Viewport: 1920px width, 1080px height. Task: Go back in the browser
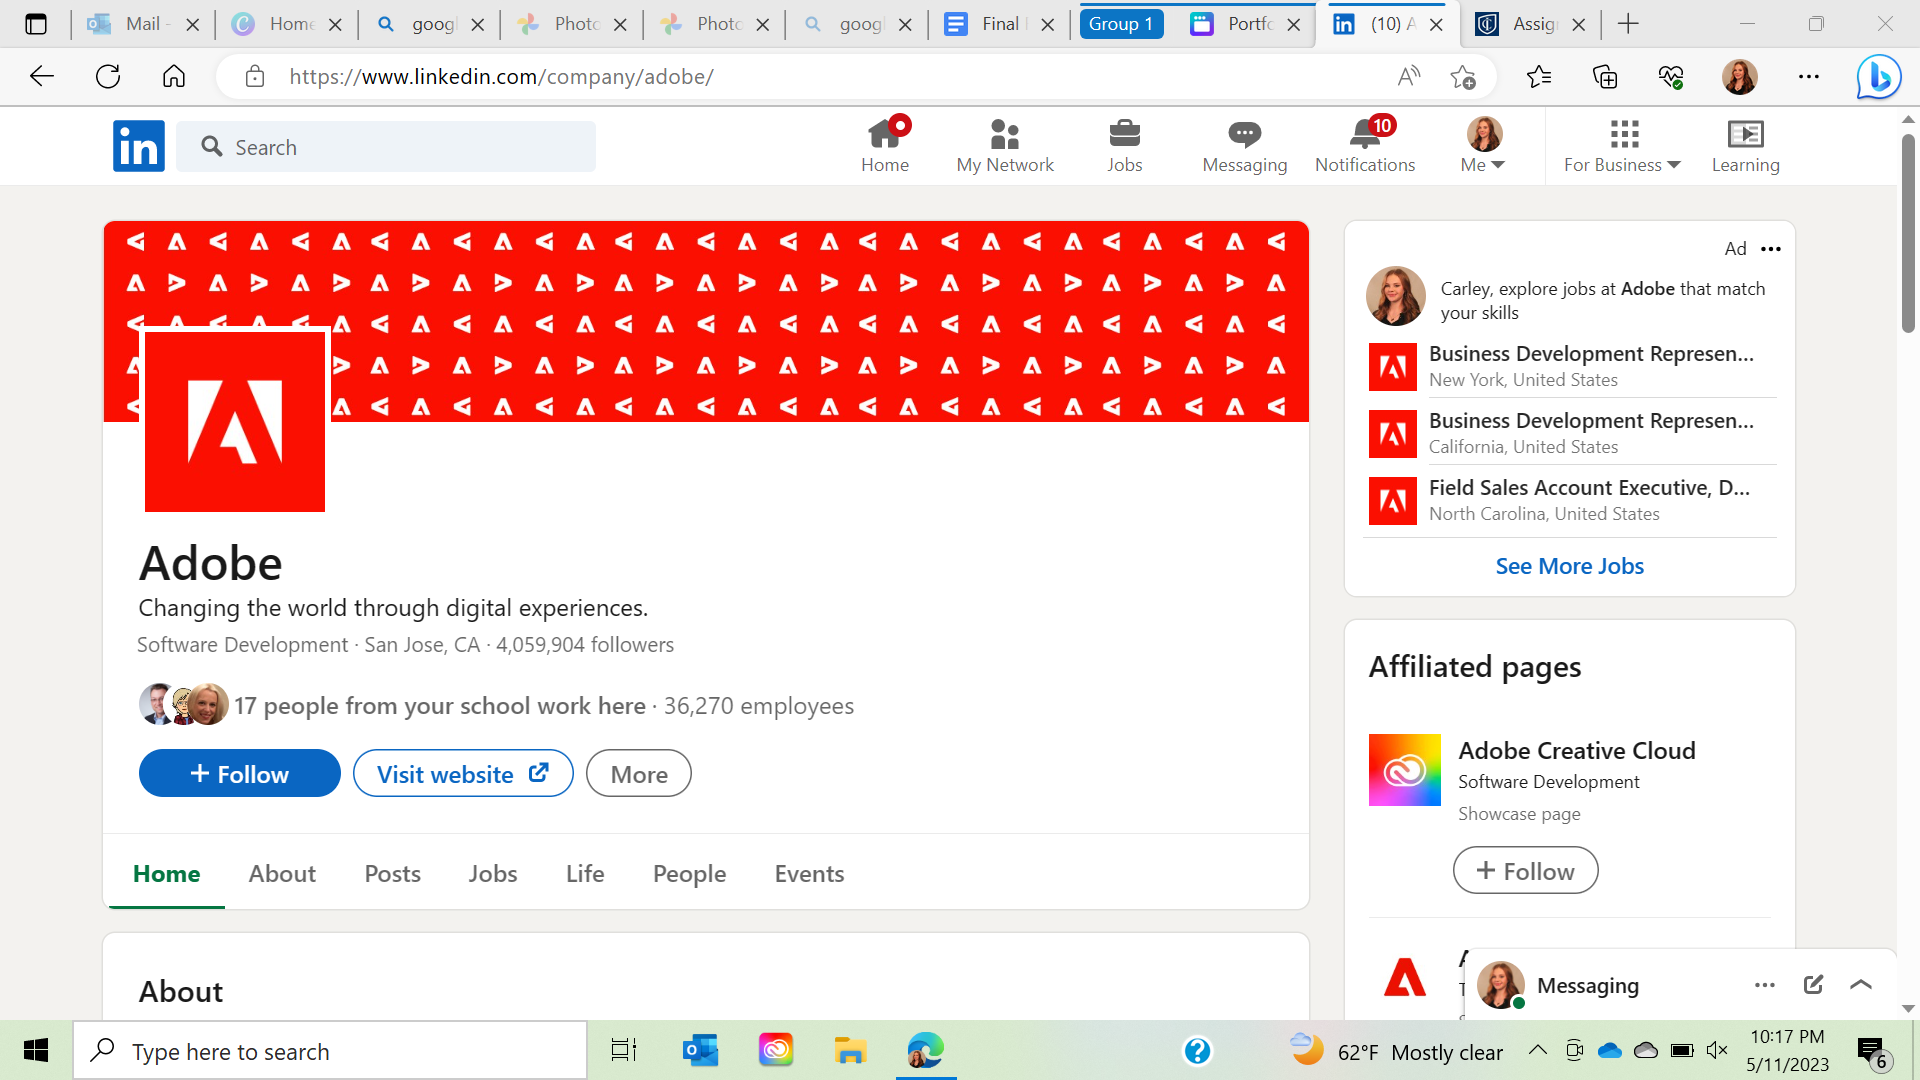pyautogui.click(x=42, y=76)
